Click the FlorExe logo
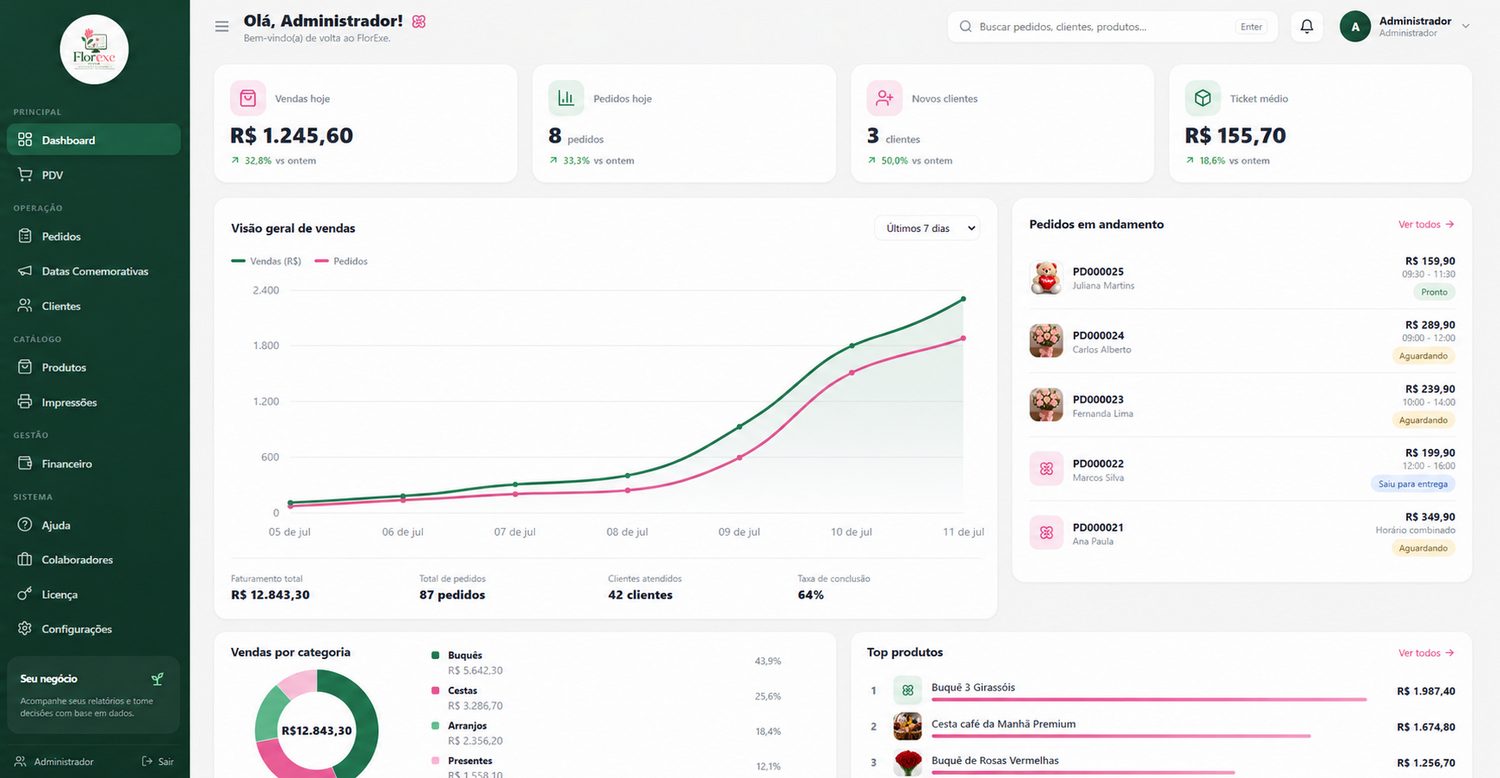This screenshot has width=1500, height=778. (x=94, y=49)
